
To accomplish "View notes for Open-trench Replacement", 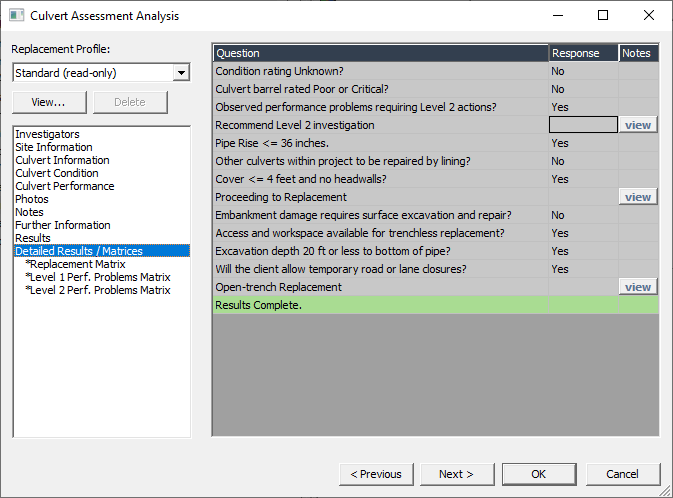I will tap(638, 287).
